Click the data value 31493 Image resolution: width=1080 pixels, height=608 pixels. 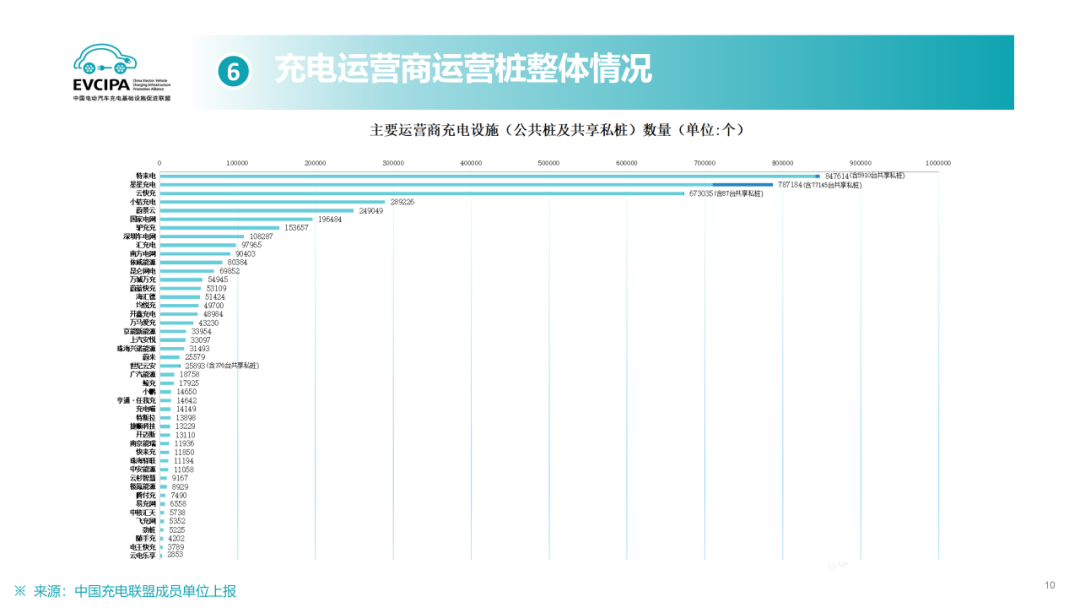coord(199,348)
